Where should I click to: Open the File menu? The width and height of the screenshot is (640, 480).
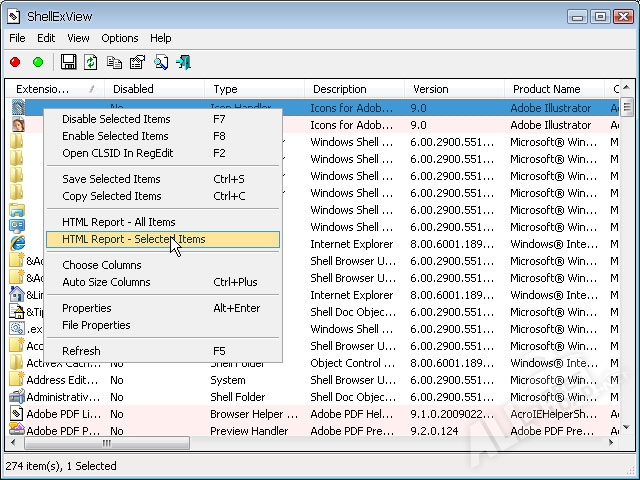(17, 38)
